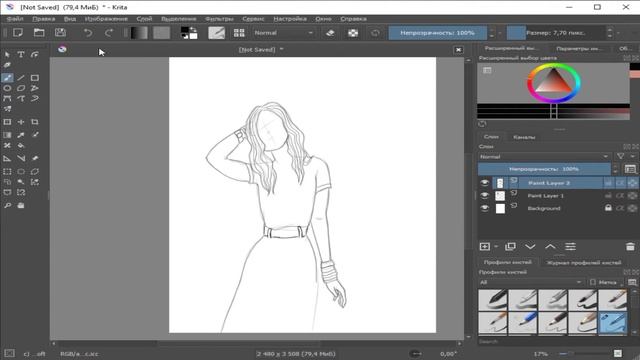
Task: Select the Freehand Brush tool
Action: click(x=7, y=78)
